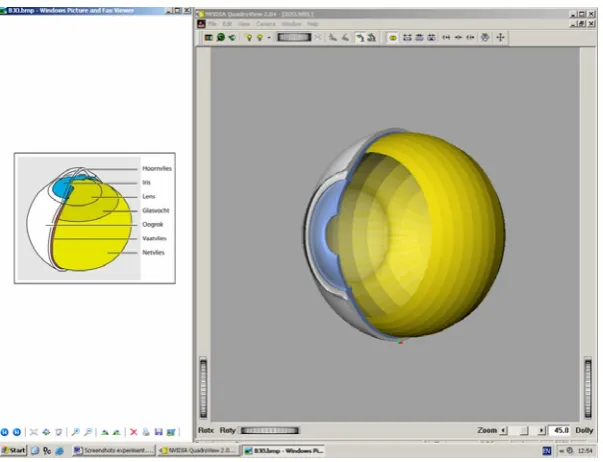Click the 3D eye model in viewport
The image size is (603, 462).
[x=404, y=235]
